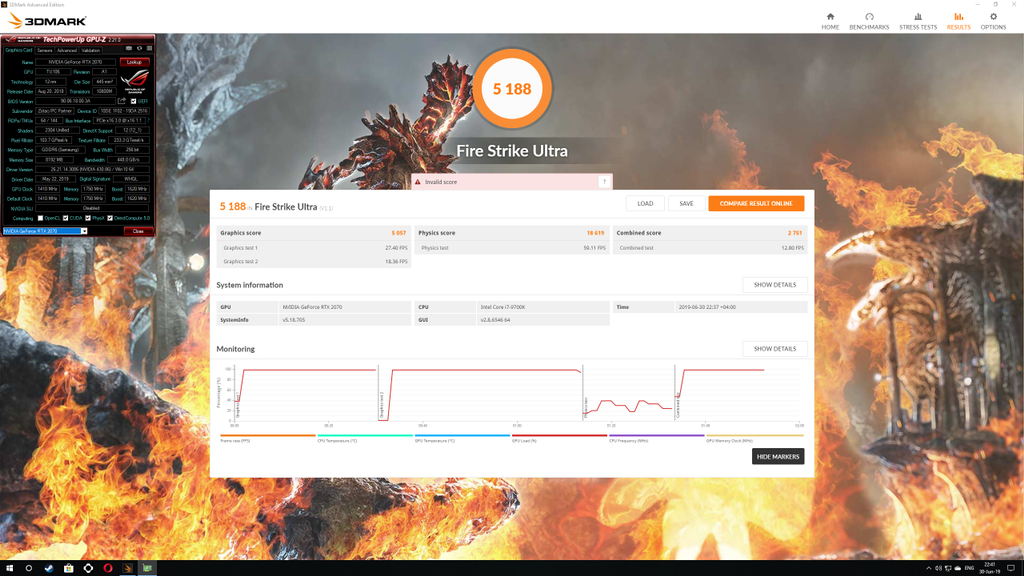Click 3DMark taskbar icon

[x=127, y=568]
